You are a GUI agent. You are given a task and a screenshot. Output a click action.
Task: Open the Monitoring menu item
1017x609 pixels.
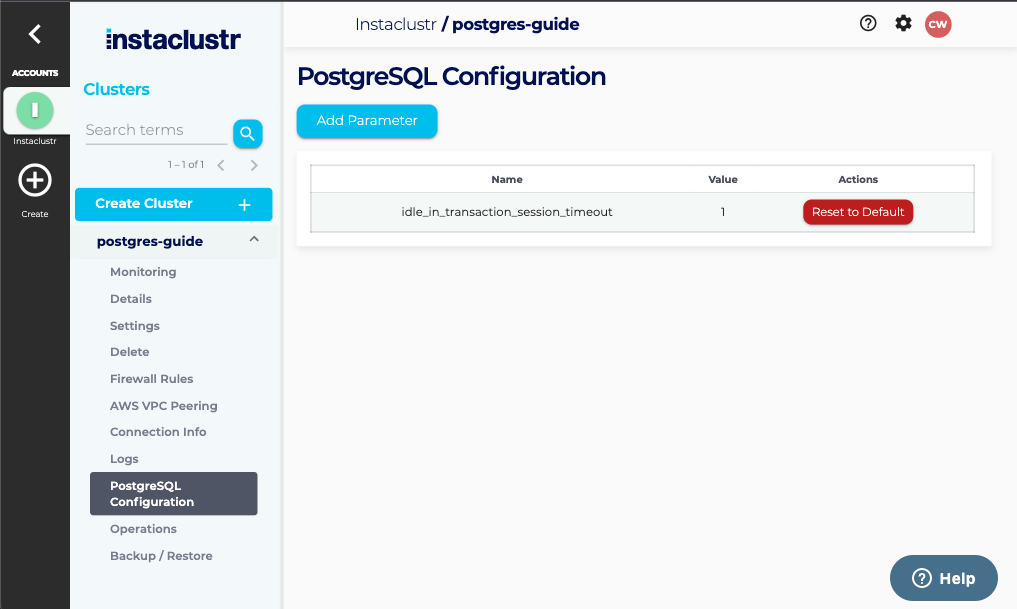[143, 272]
